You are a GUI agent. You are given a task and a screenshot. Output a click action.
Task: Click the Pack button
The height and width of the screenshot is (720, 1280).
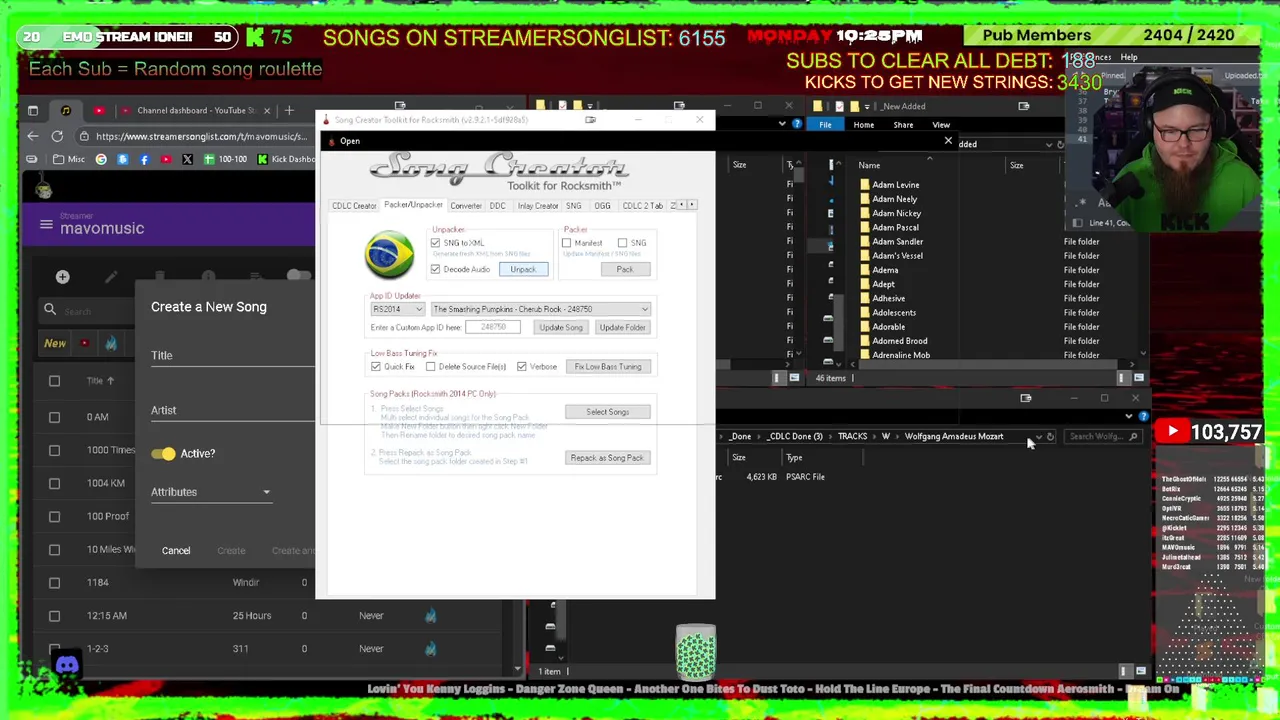tap(625, 270)
